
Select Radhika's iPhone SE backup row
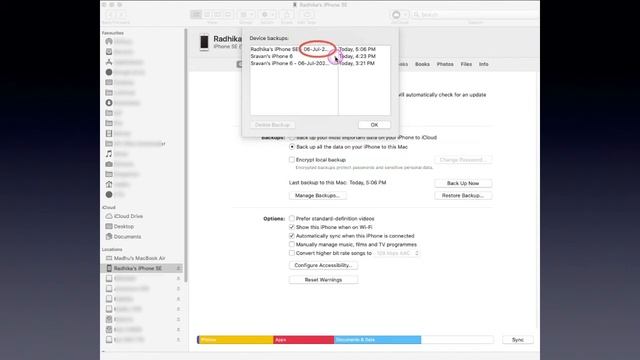[320, 49]
